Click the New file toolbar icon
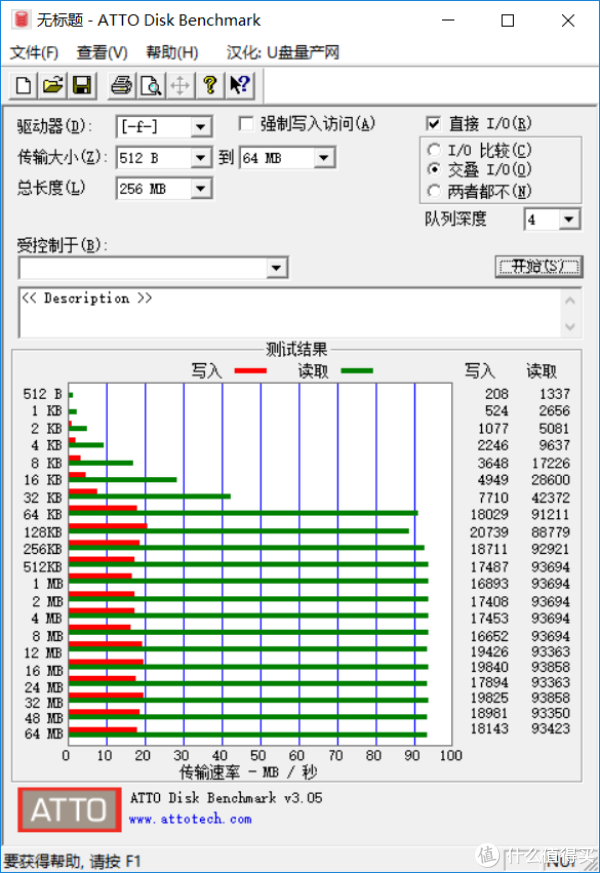 point(23,86)
